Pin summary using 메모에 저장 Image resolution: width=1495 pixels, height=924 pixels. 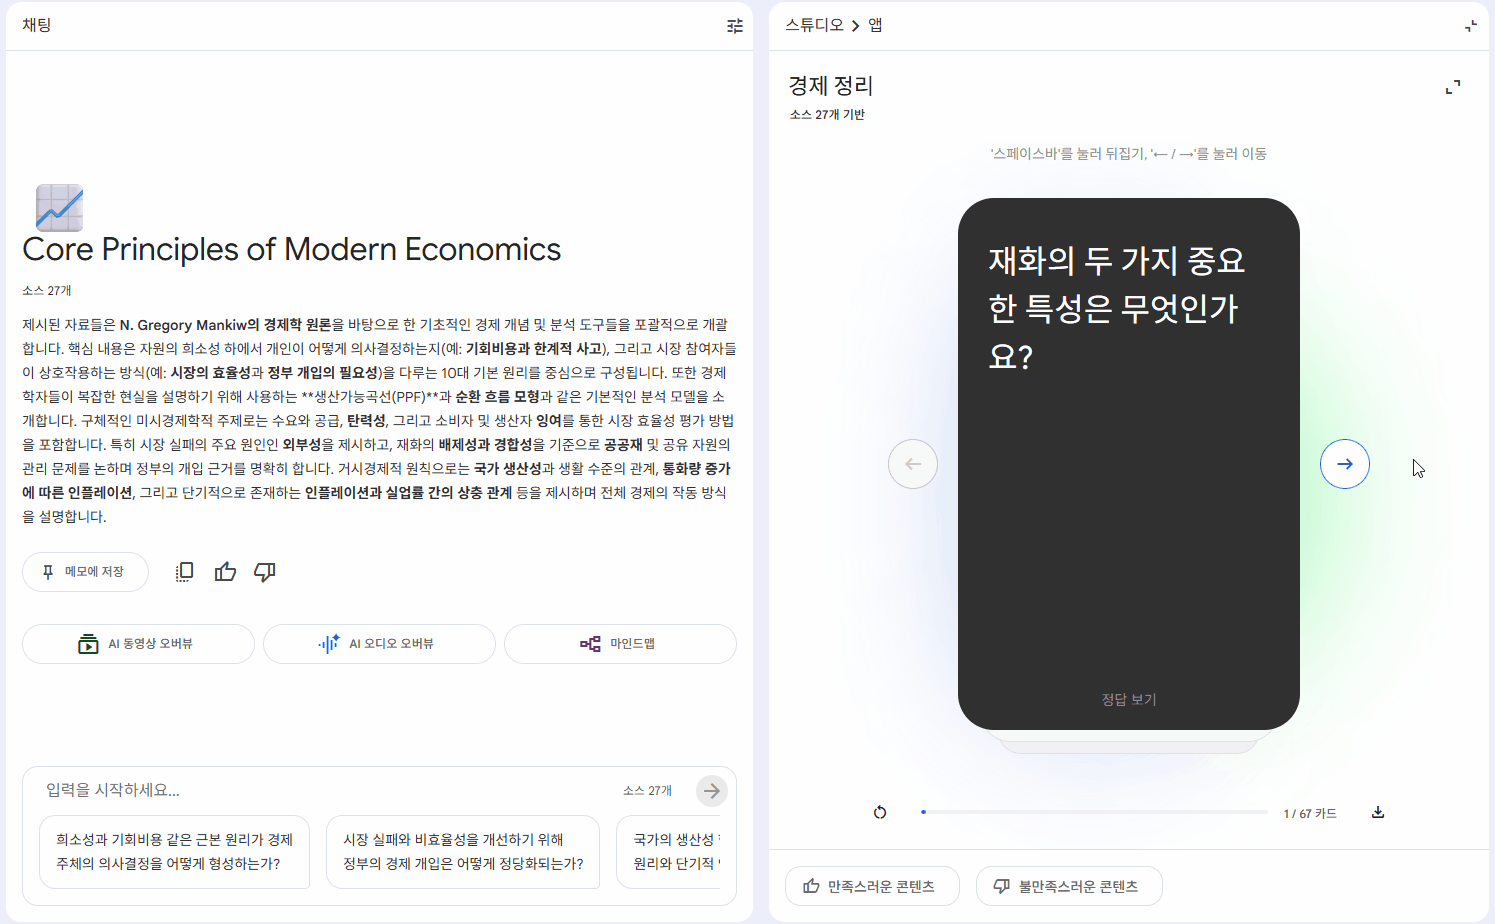tap(85, 571)
